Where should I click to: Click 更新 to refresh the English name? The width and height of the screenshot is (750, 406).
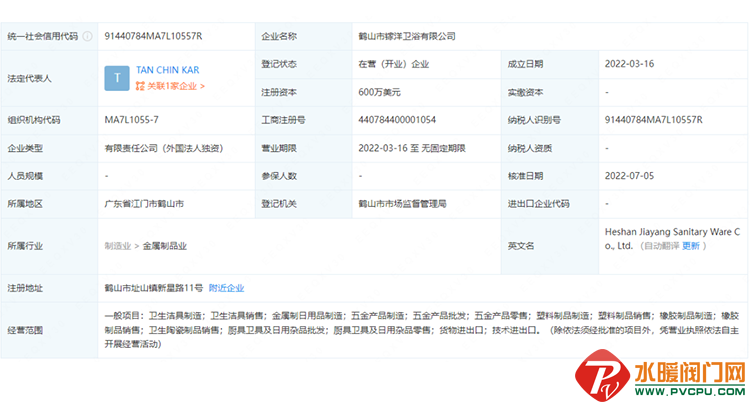[x=690, y=246]
